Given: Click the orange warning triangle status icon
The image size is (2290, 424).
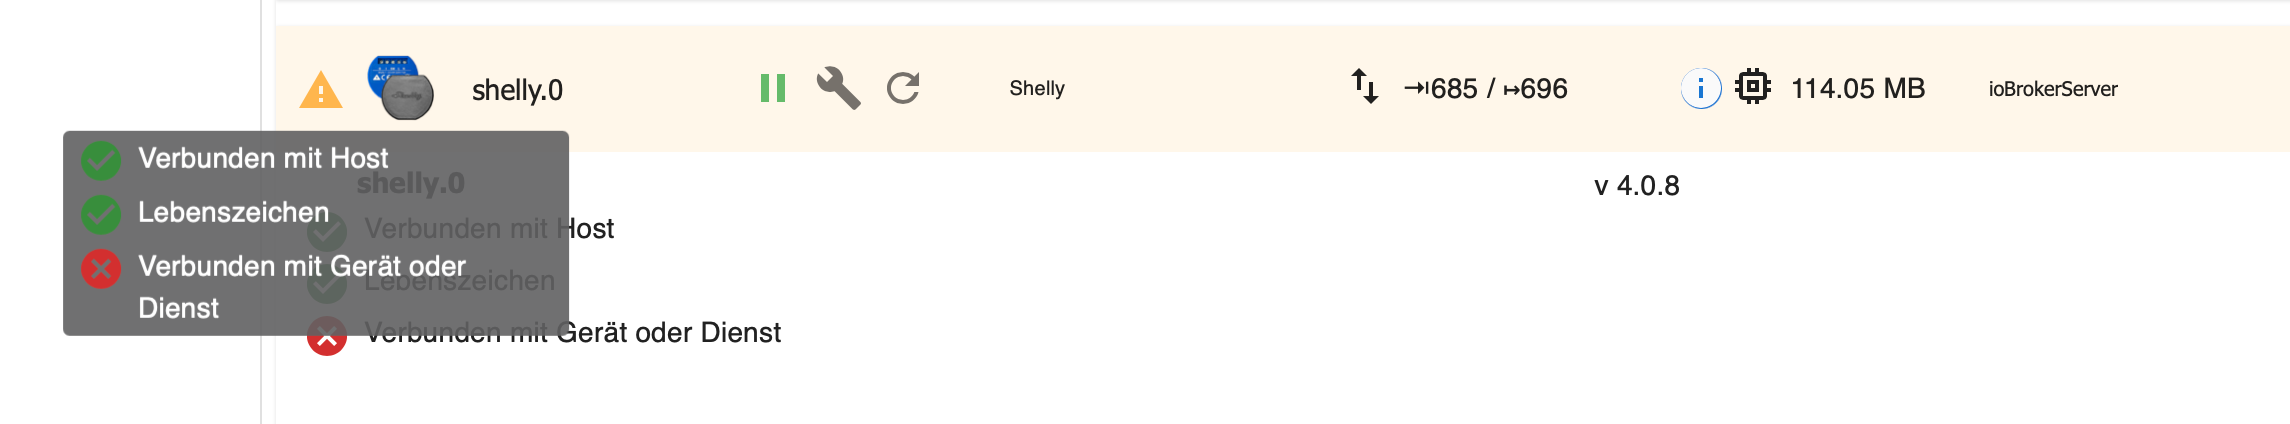Looking at the screenshot, I should click(x=320, y=91).
